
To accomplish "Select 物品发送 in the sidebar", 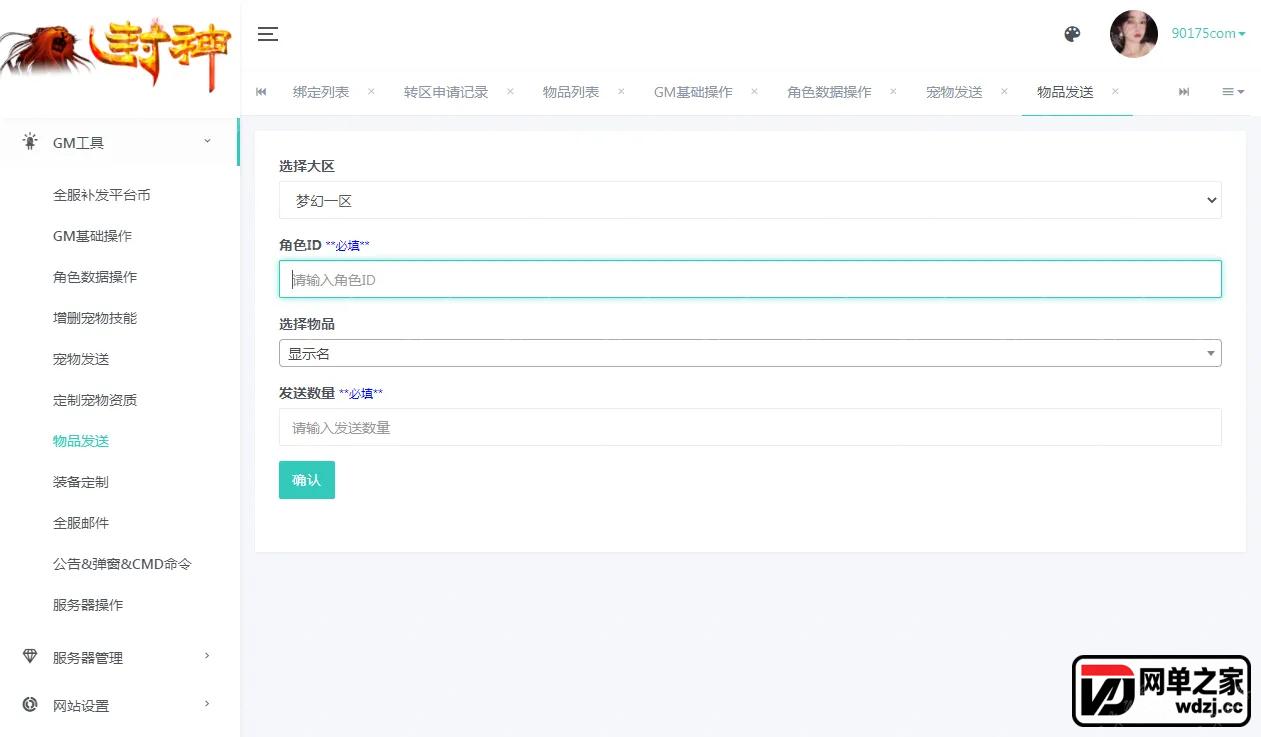I will (81, 441).
